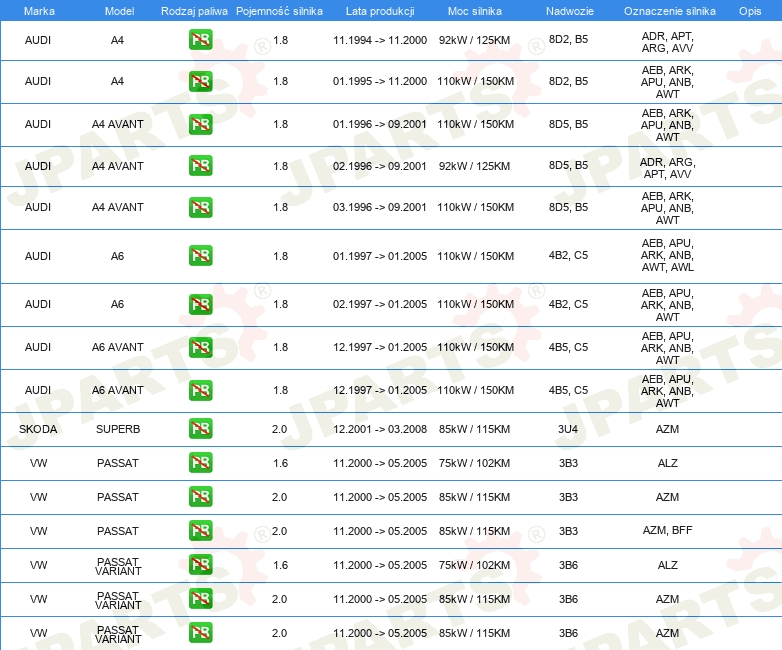
Task: Click the AZM, BFF engine code cell
Action: 667,530
